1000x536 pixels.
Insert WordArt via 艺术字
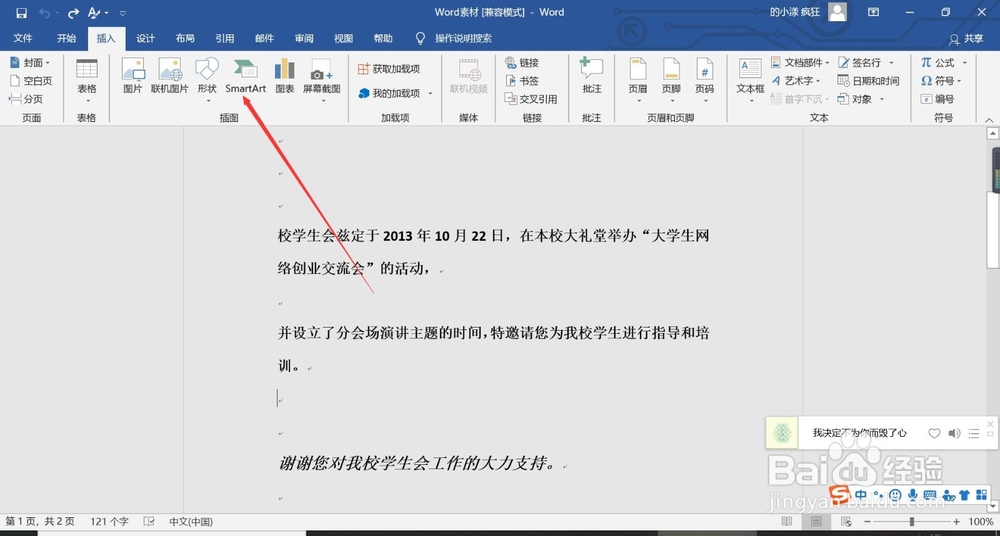point(796,81)
